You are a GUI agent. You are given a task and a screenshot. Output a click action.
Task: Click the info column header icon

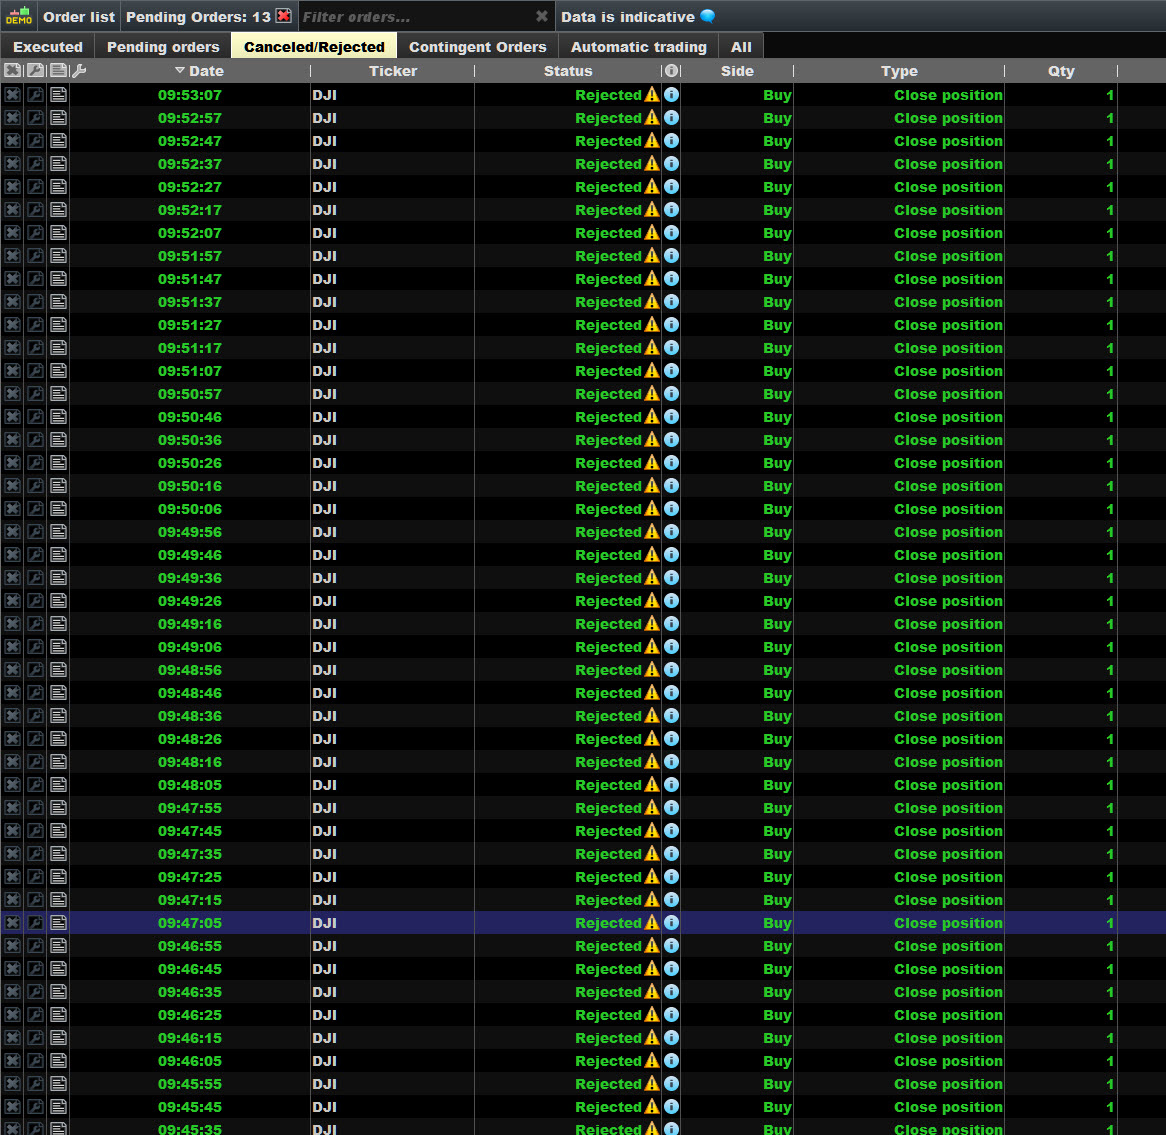(671, 71)
